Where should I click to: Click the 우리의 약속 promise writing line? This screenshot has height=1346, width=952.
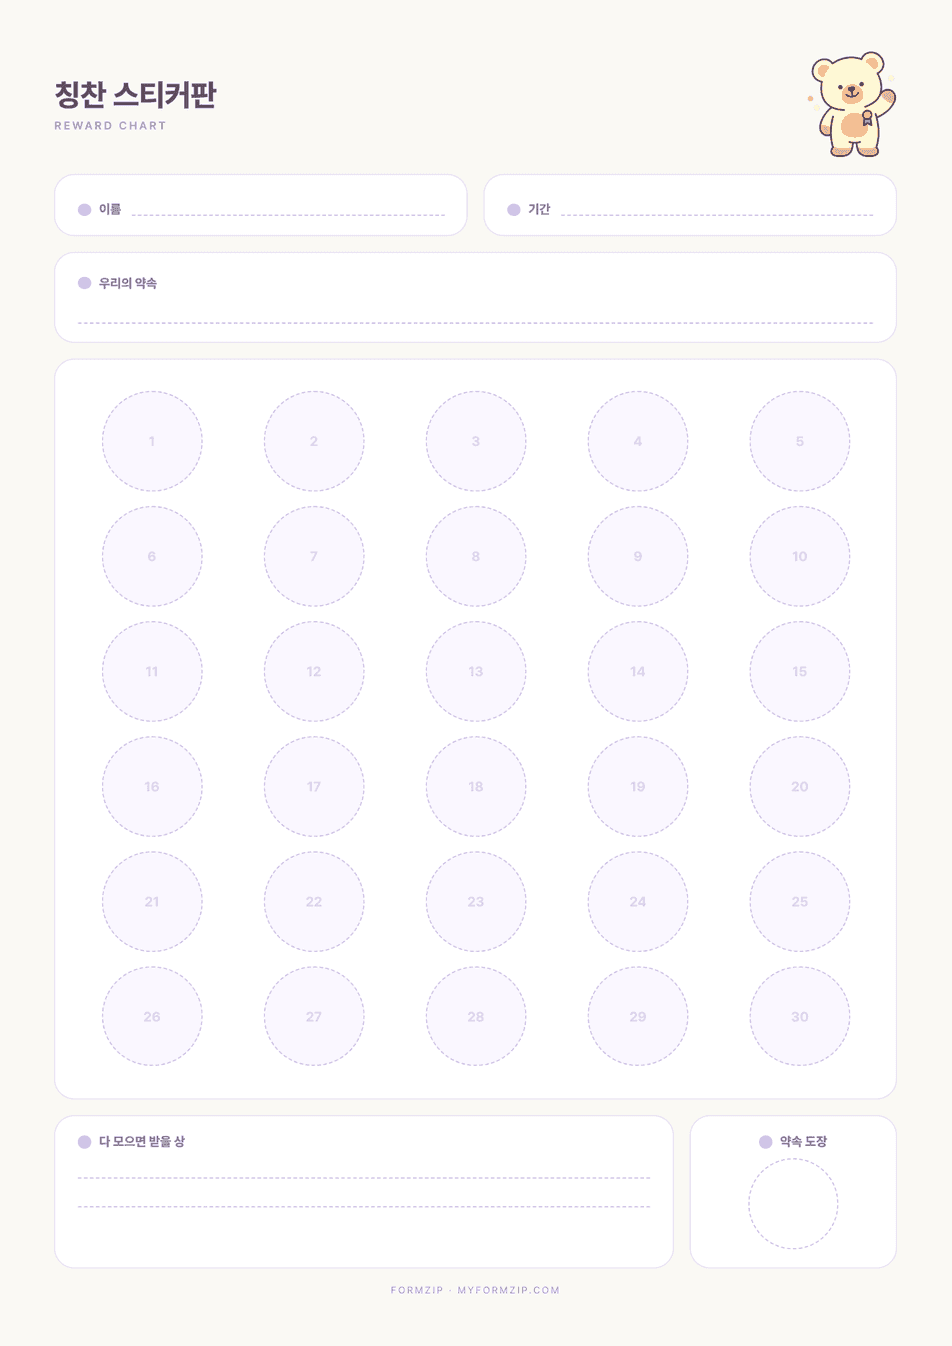[x=476, y=323]
